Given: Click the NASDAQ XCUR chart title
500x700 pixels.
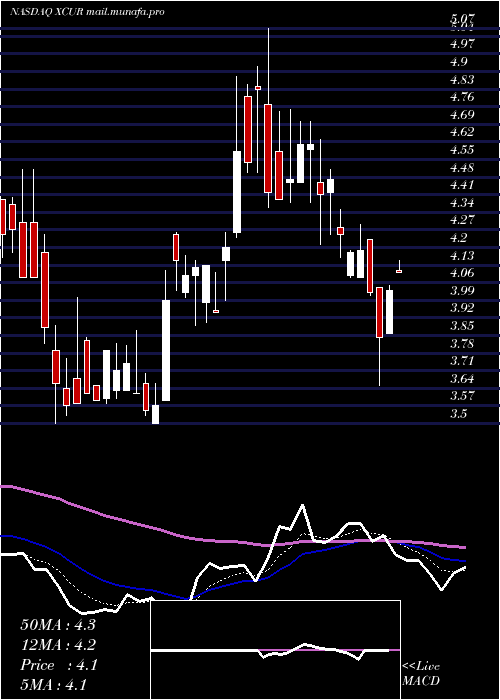Looking at the screenshot, I should [87, 12].
